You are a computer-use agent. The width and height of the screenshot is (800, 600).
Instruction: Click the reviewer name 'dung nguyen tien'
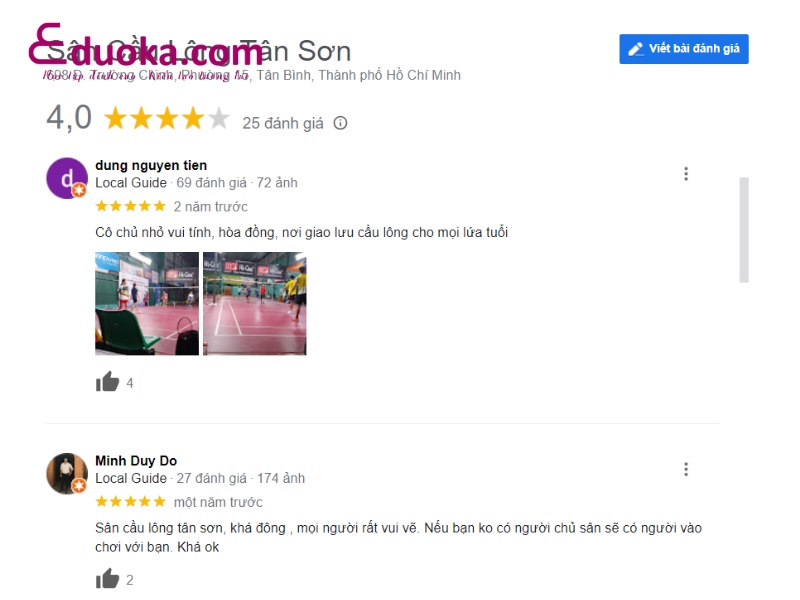pos(151,165)
